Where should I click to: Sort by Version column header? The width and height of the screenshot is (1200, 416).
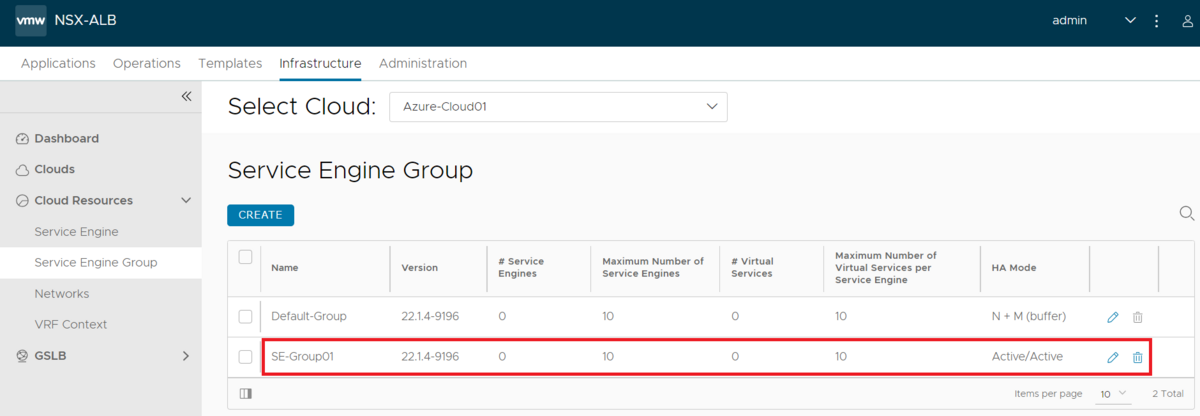[x=420, y=268]
